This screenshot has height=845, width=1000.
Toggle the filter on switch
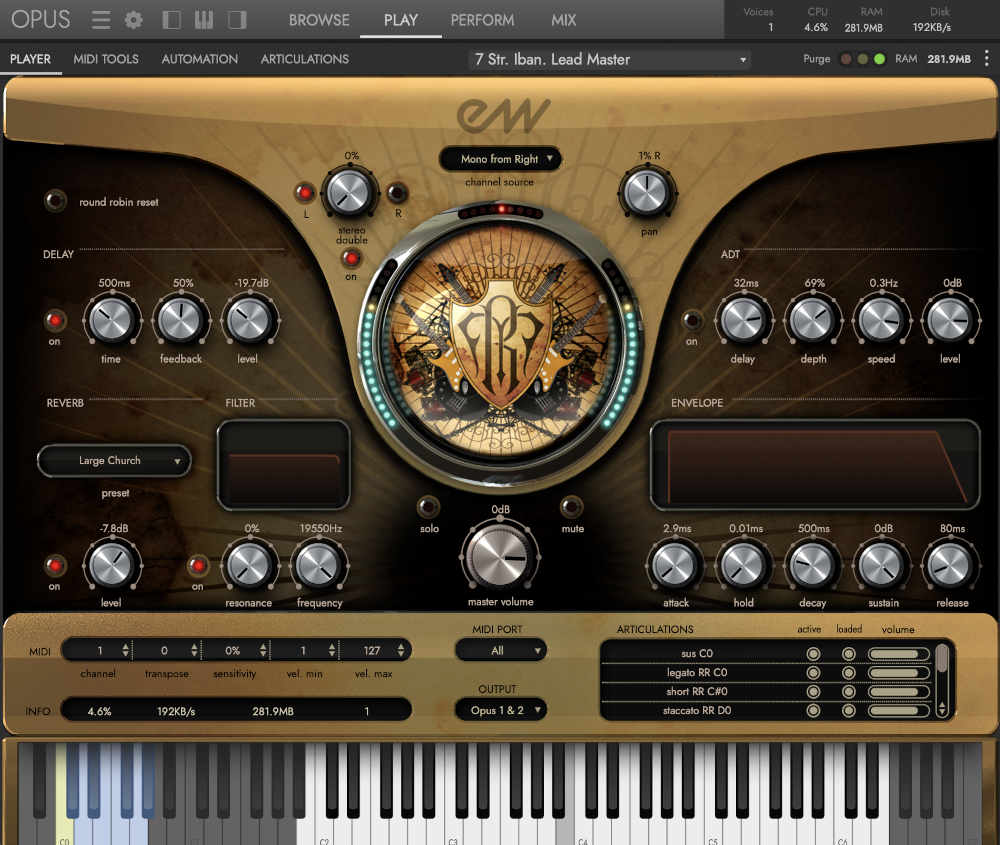tap(198, 565)
